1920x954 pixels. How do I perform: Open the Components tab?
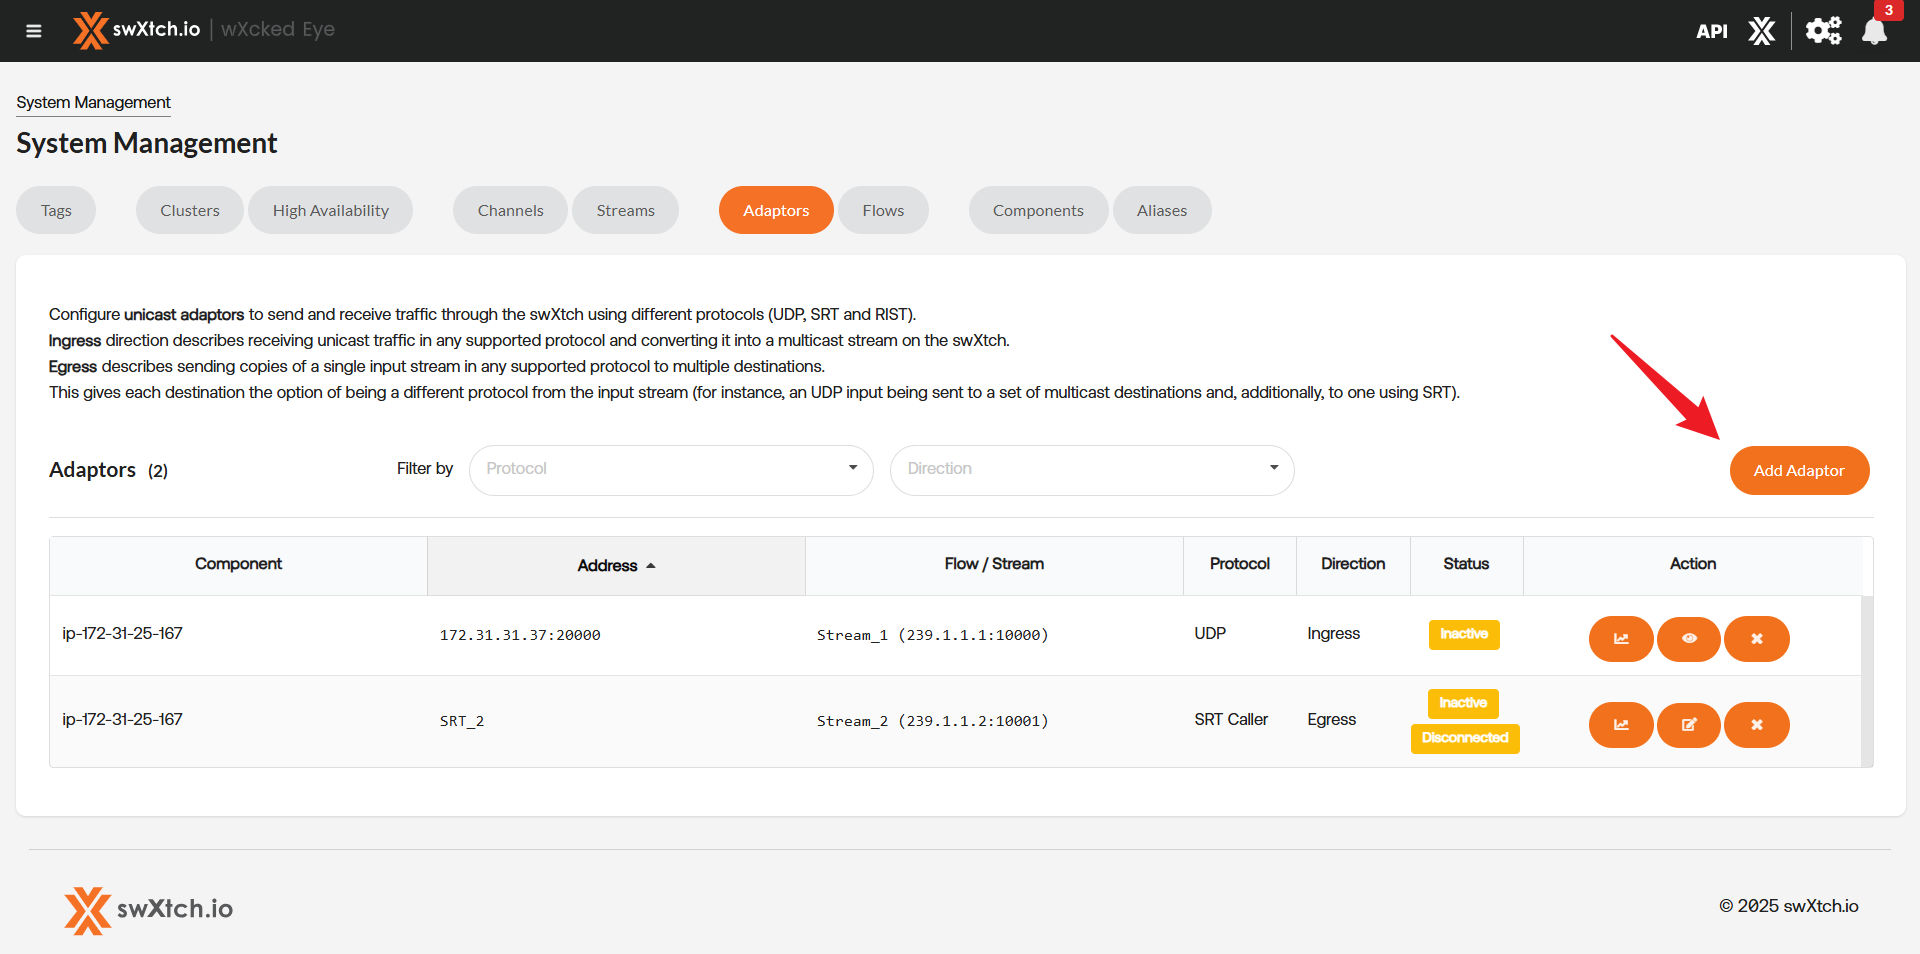coord(1037,211)
